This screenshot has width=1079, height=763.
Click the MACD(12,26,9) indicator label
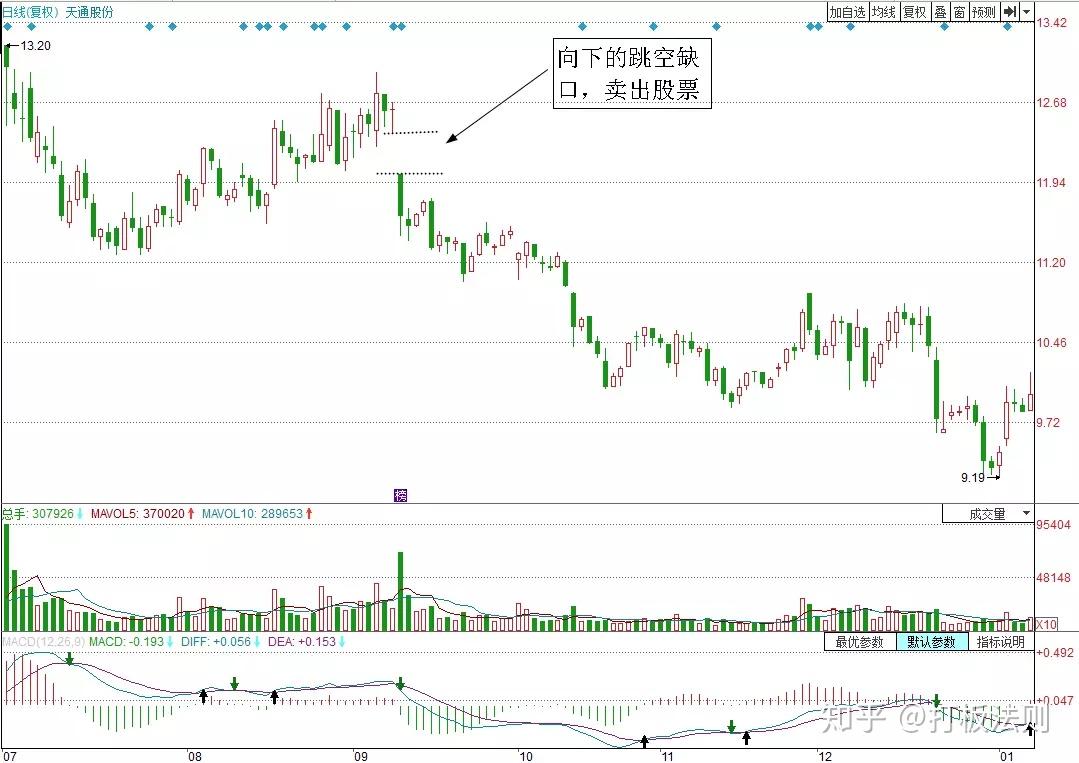43,642
